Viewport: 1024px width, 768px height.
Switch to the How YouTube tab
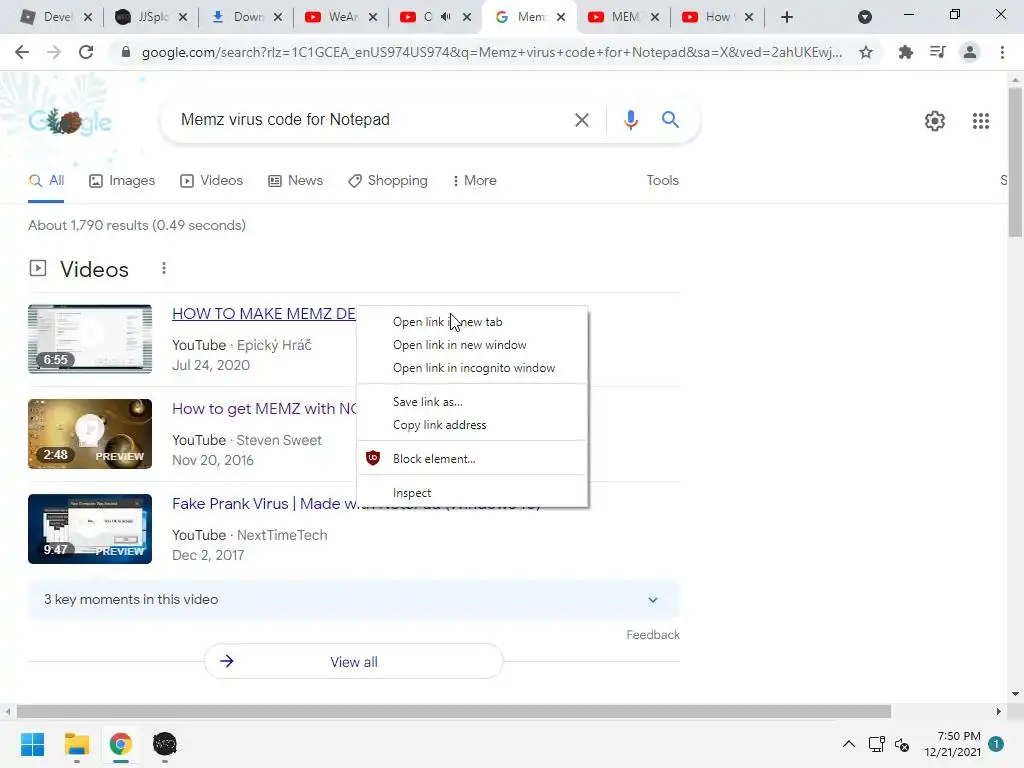pos(717,17)
